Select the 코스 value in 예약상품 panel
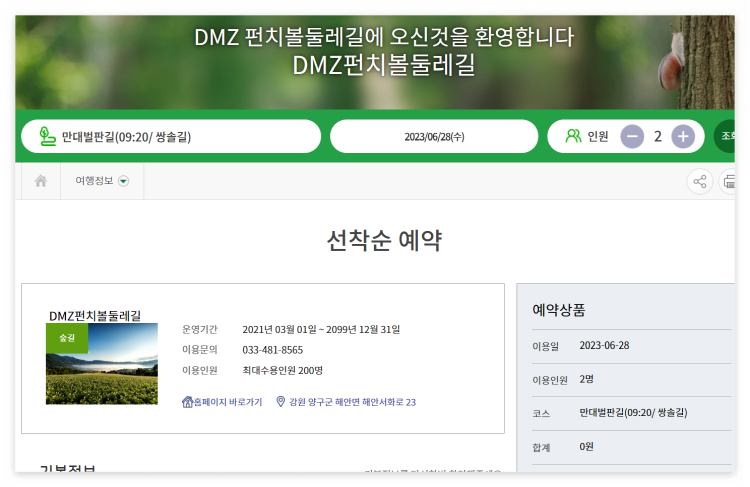 [633, 413]
